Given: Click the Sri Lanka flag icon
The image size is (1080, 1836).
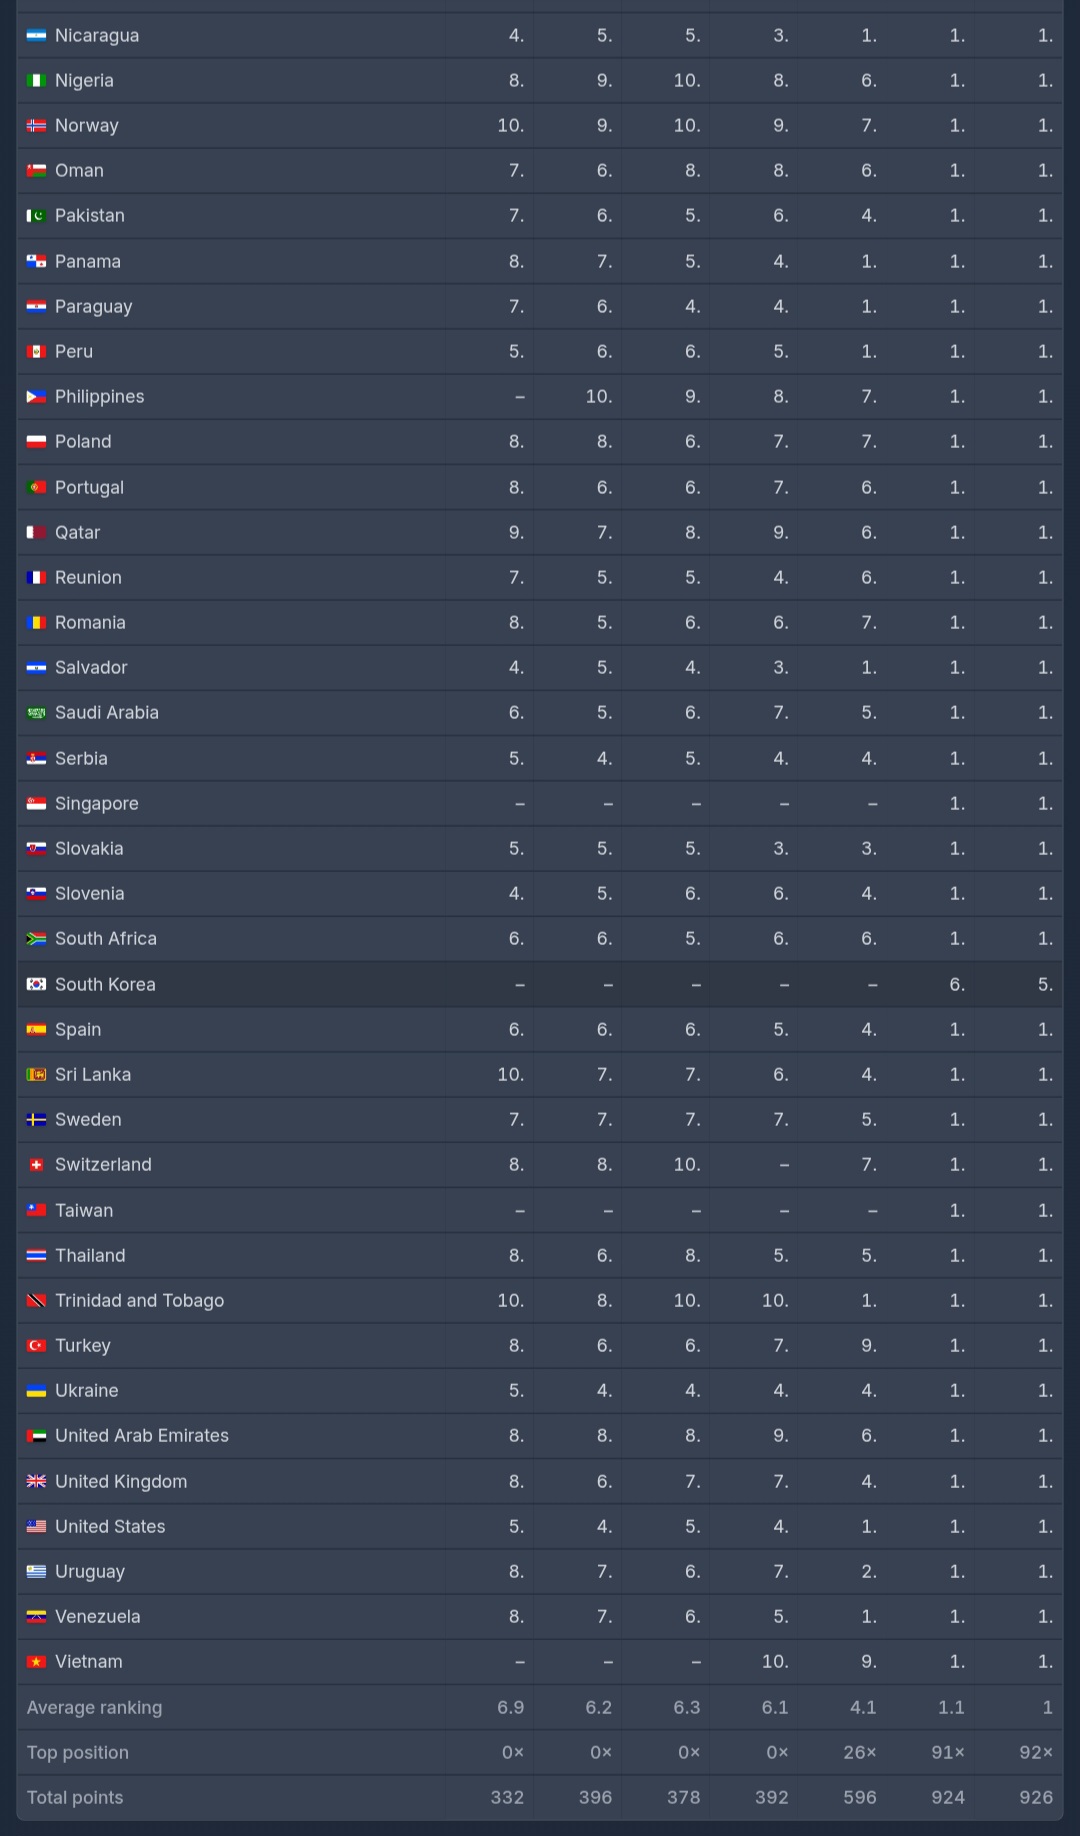Looking at the screenshot, I should pos(36,1075).
